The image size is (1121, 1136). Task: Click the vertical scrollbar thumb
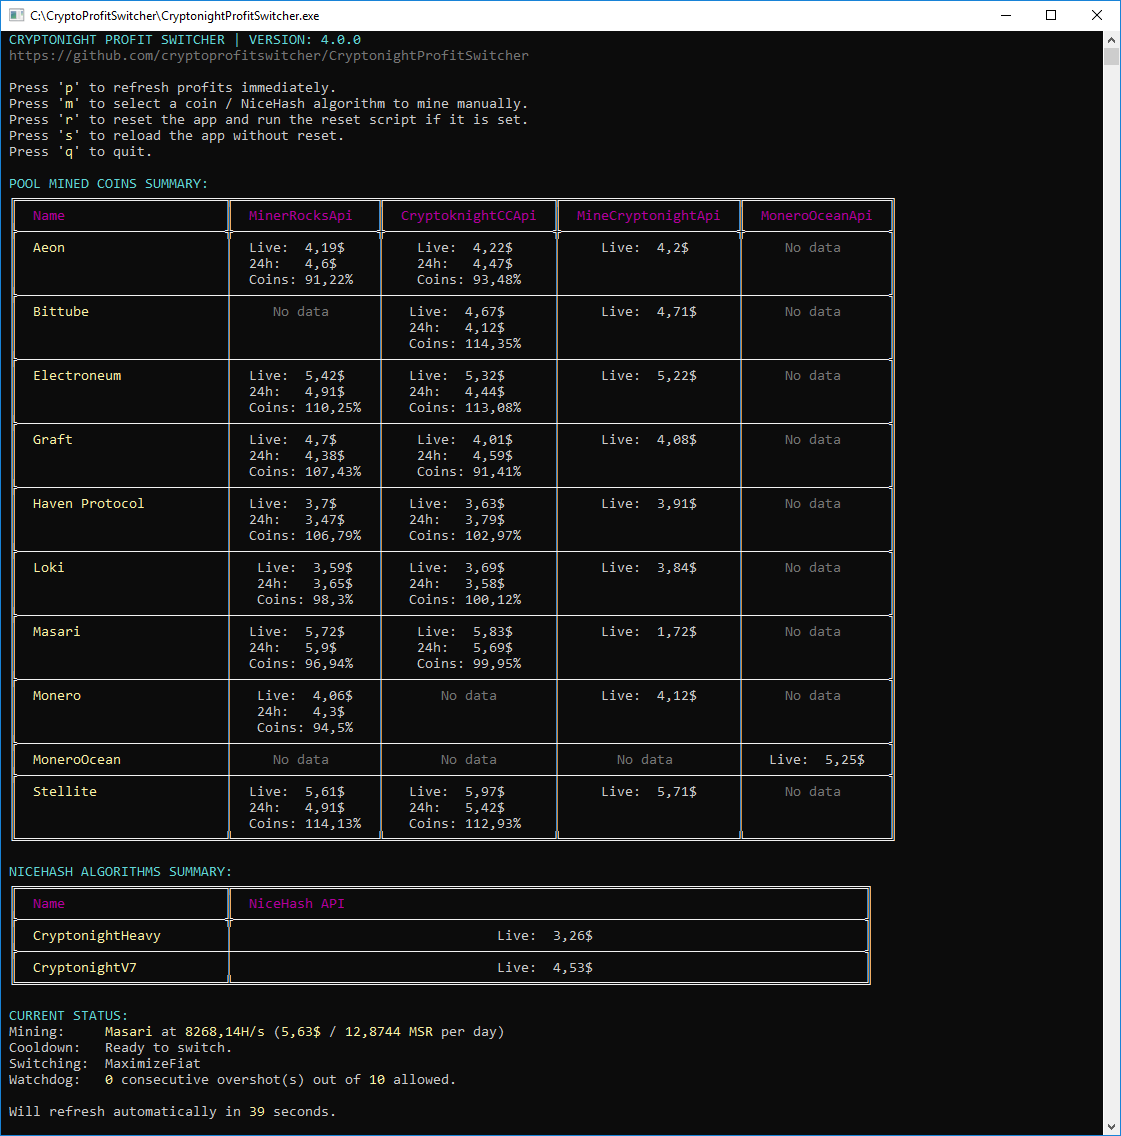1112,57
